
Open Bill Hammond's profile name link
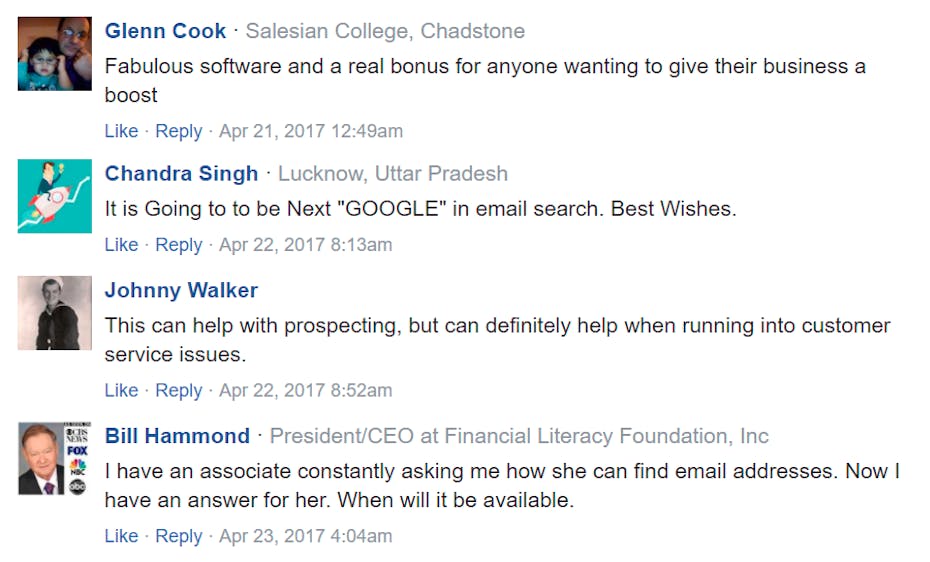(177, 436)
